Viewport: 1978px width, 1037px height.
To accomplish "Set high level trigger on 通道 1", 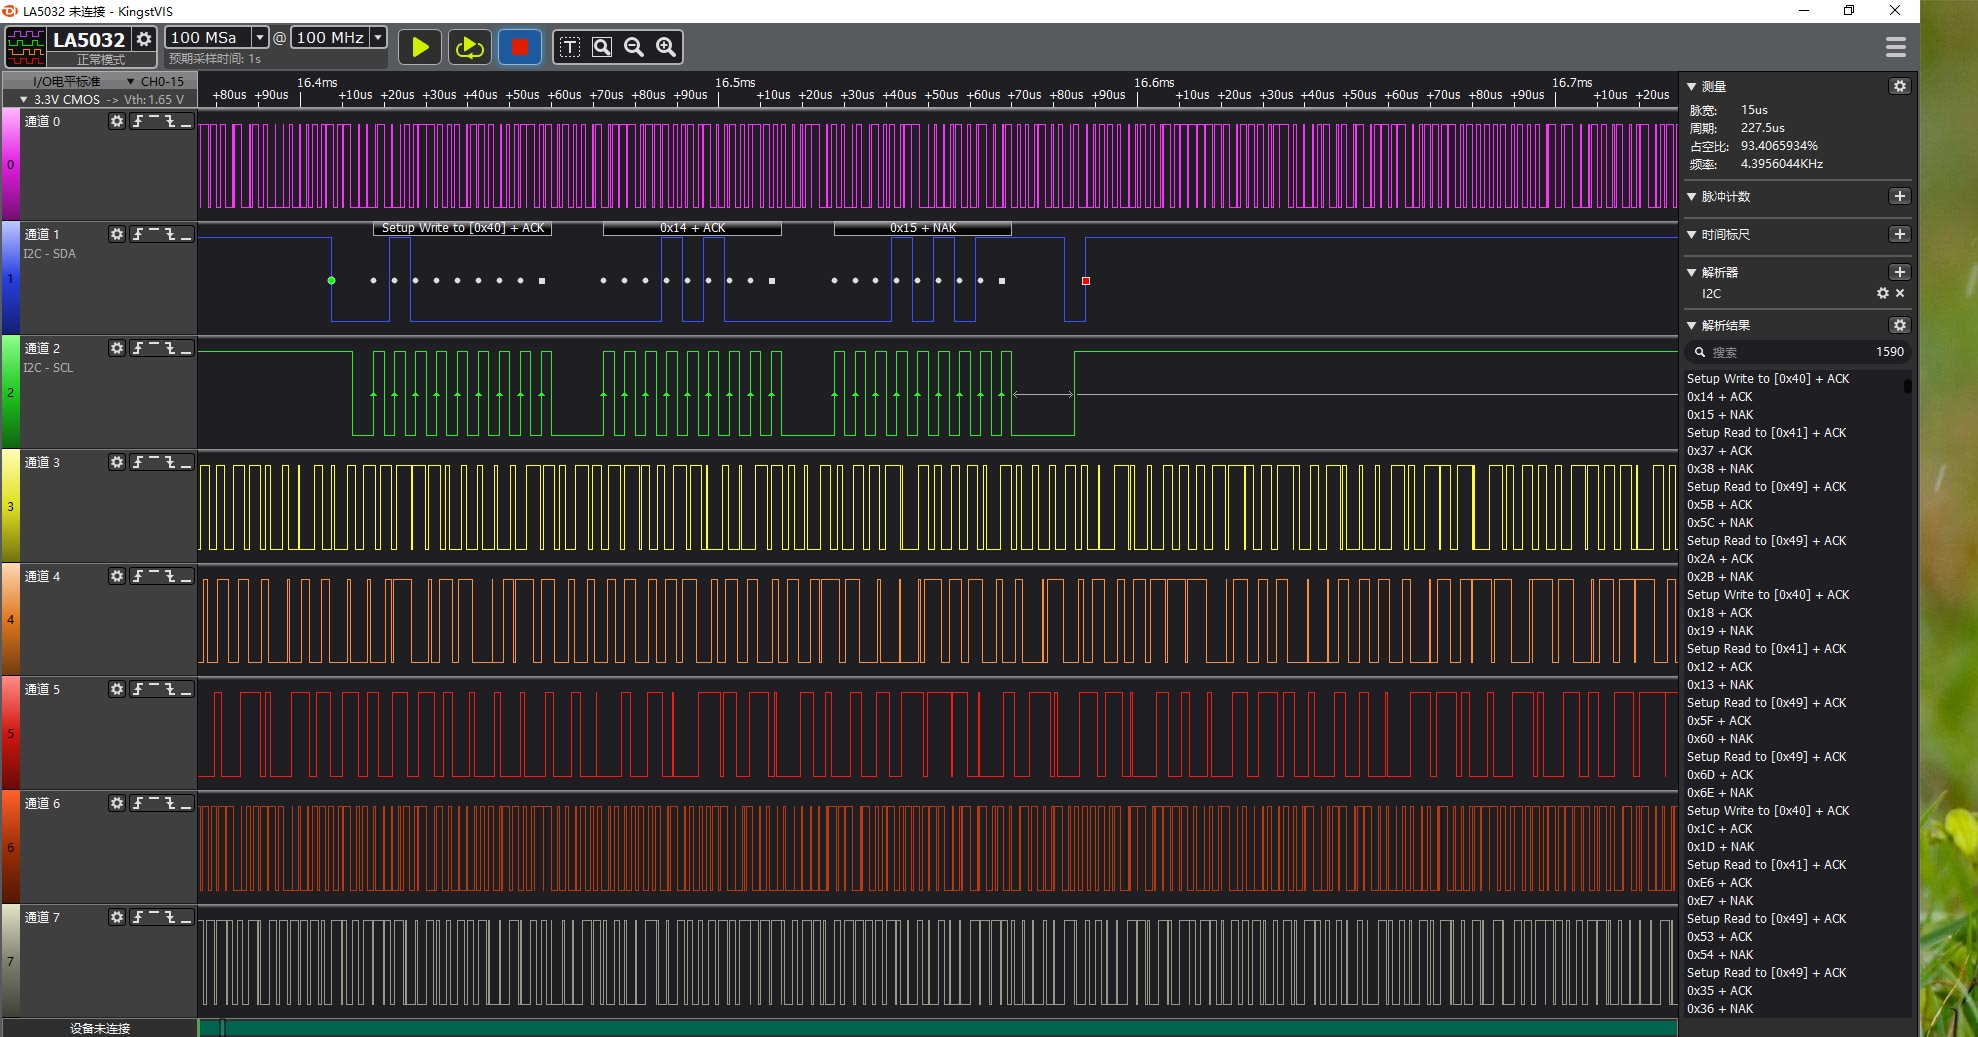I will tap(154, 234).
